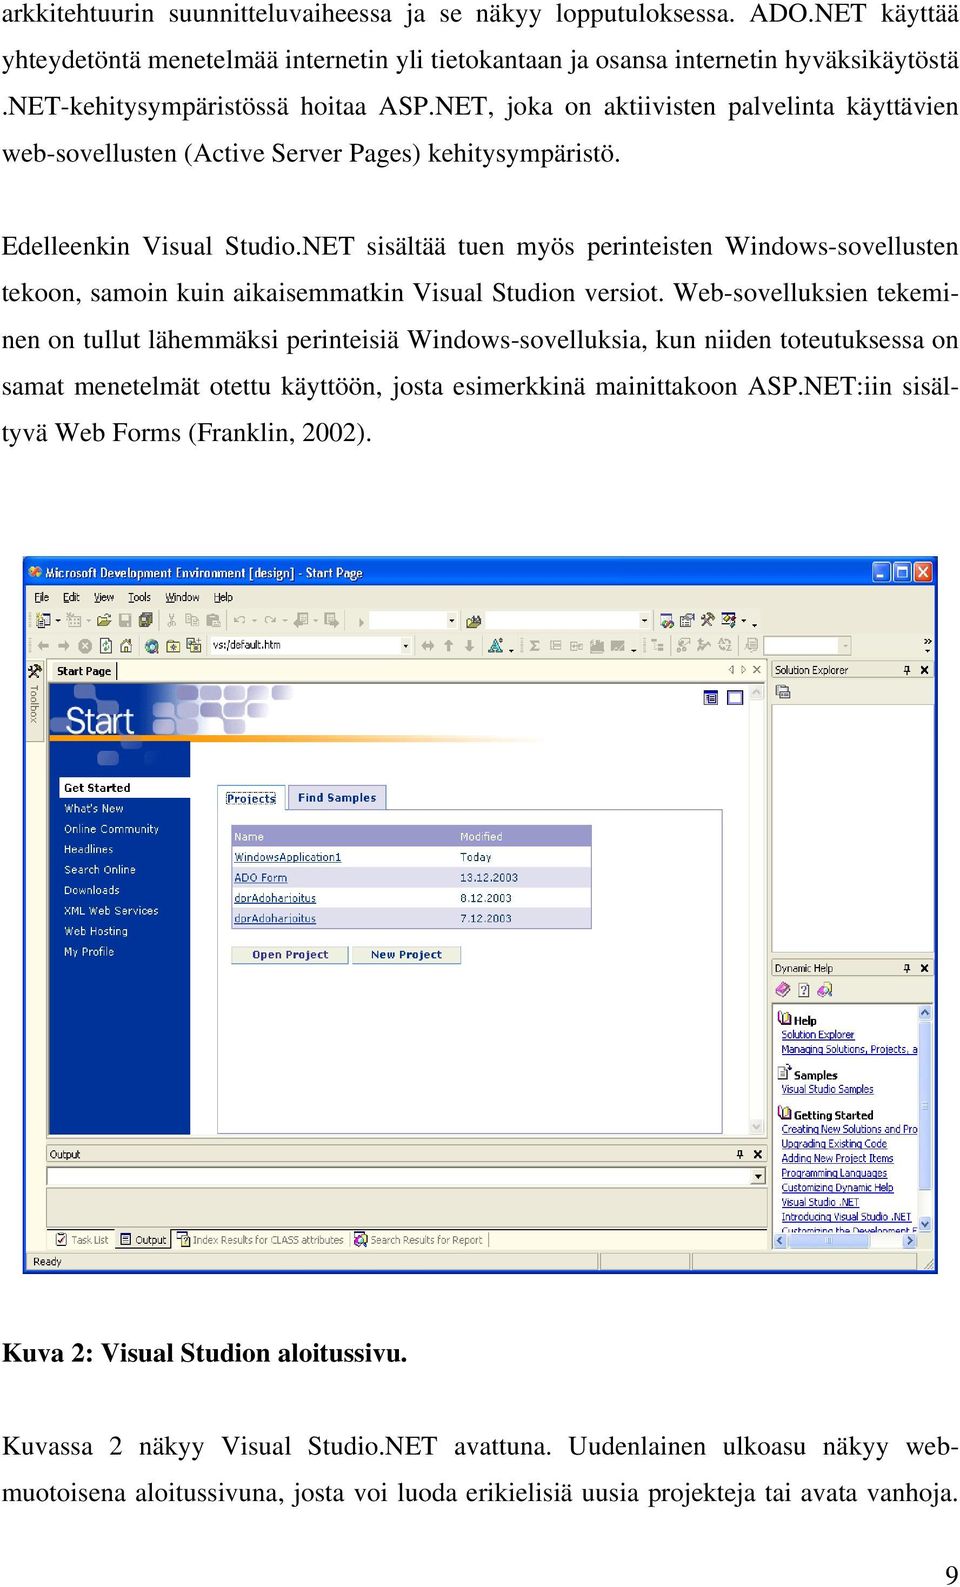The width and height of the screenshot is (960, 1587).
Task: Click the Dynamic Help Search icon
Action: point(824,990)
